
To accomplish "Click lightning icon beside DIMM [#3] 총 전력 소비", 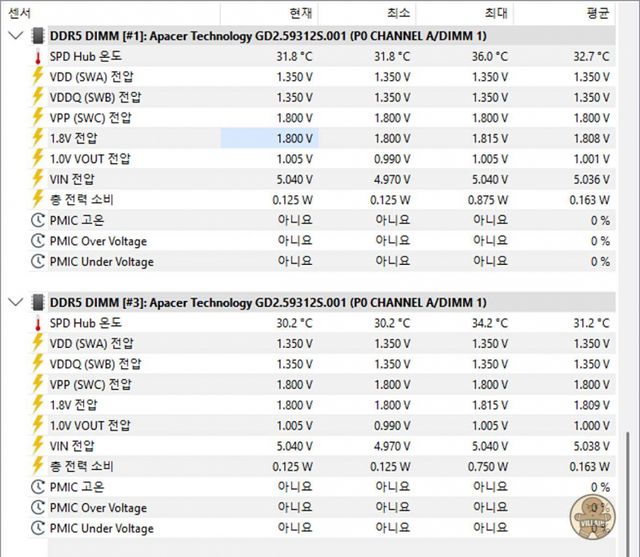I will 38,467.
